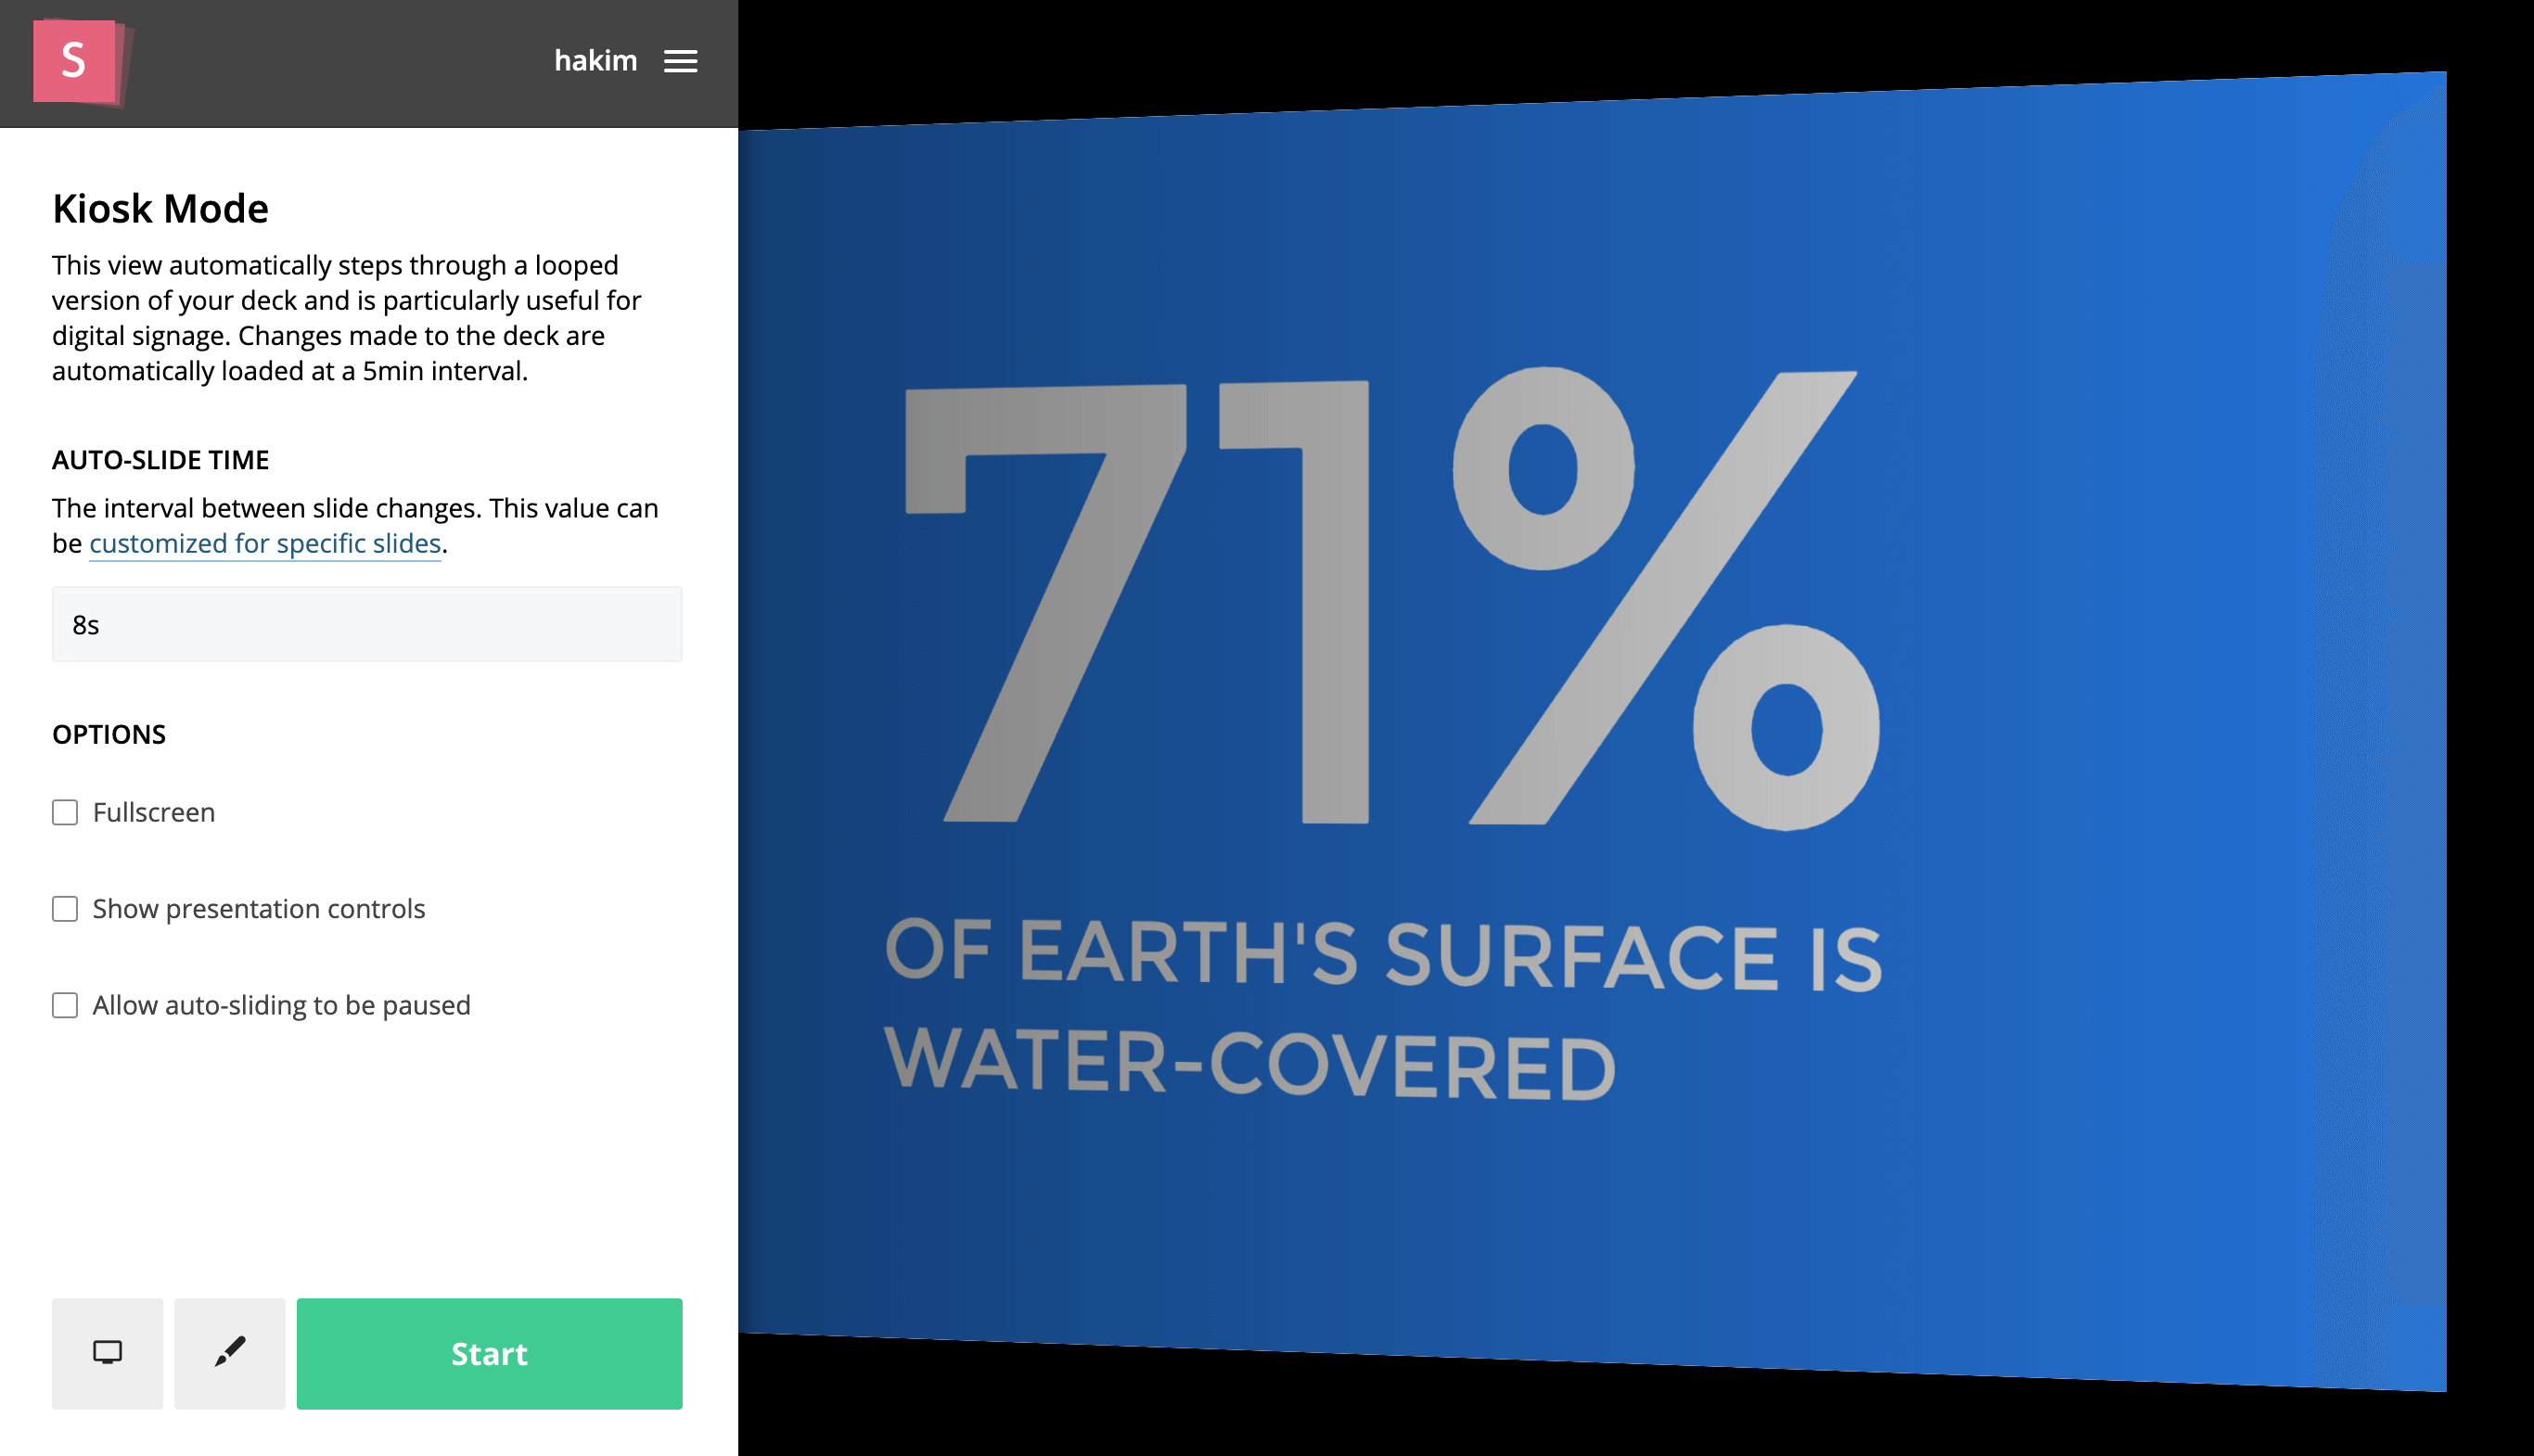Screen dimensions: 2534x1456
Task: Click the Slides 'S' logo
Action: pos(78,61)
